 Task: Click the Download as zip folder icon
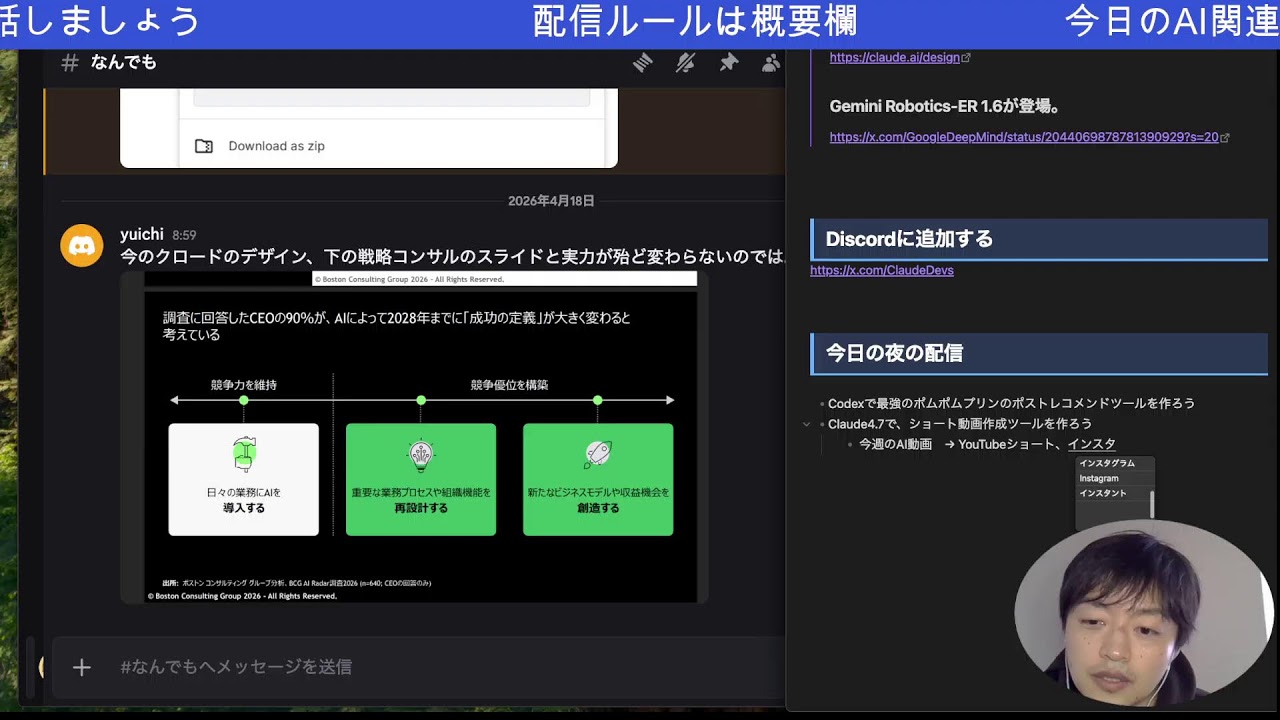(204, 146)
